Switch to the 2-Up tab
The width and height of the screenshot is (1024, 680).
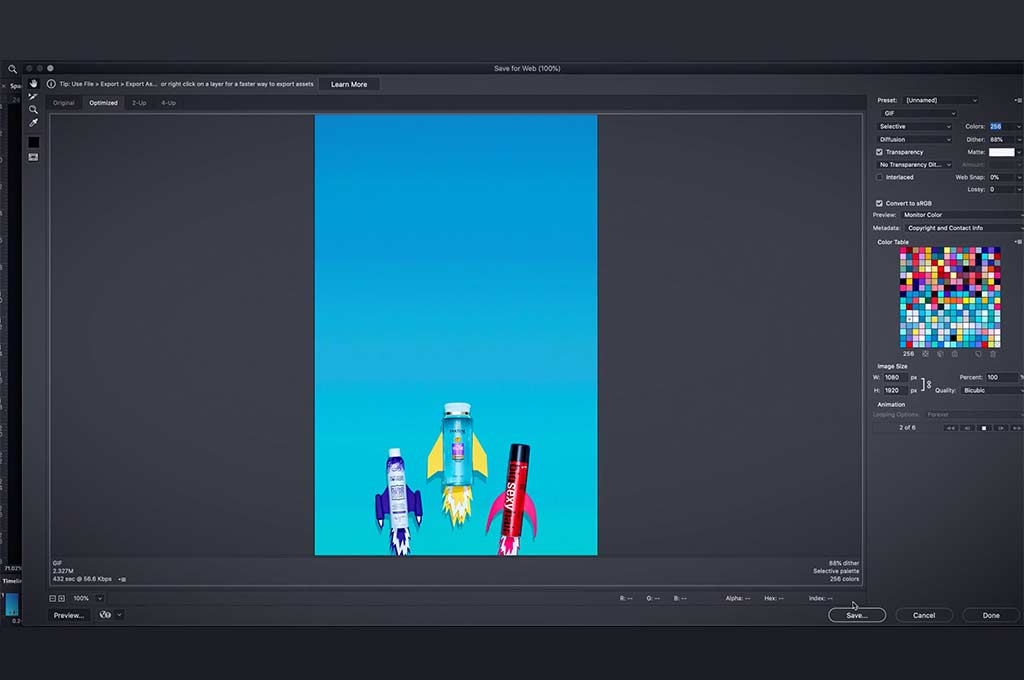click(139, 103)
